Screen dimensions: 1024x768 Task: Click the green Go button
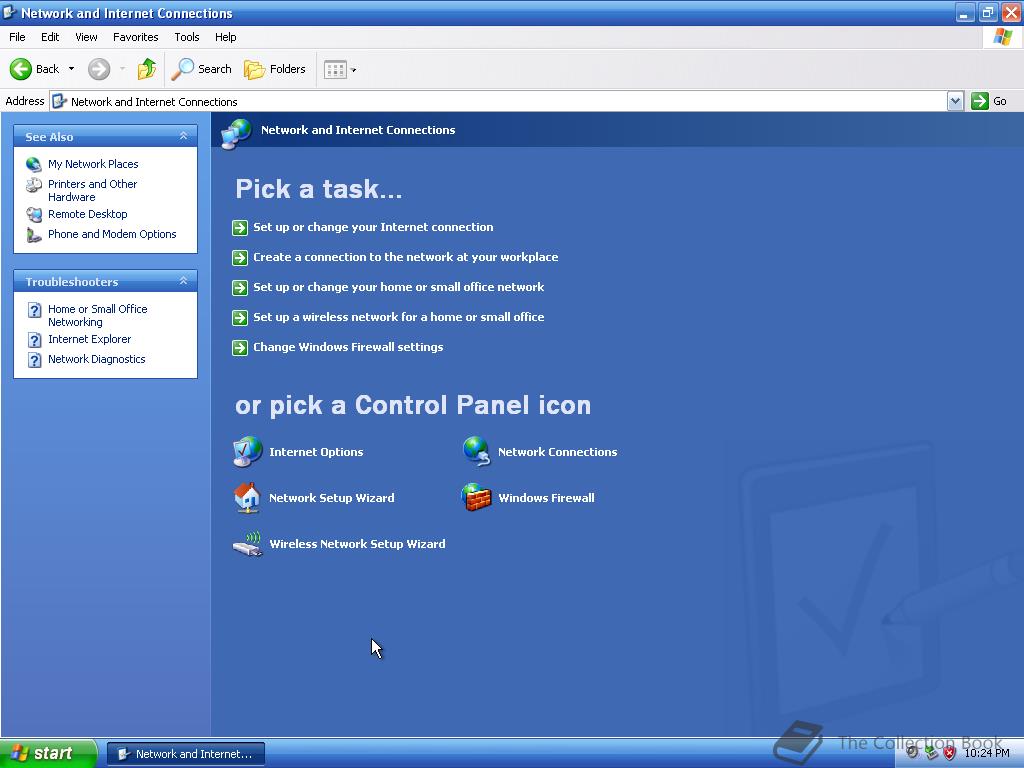click(x=989, y=101)
